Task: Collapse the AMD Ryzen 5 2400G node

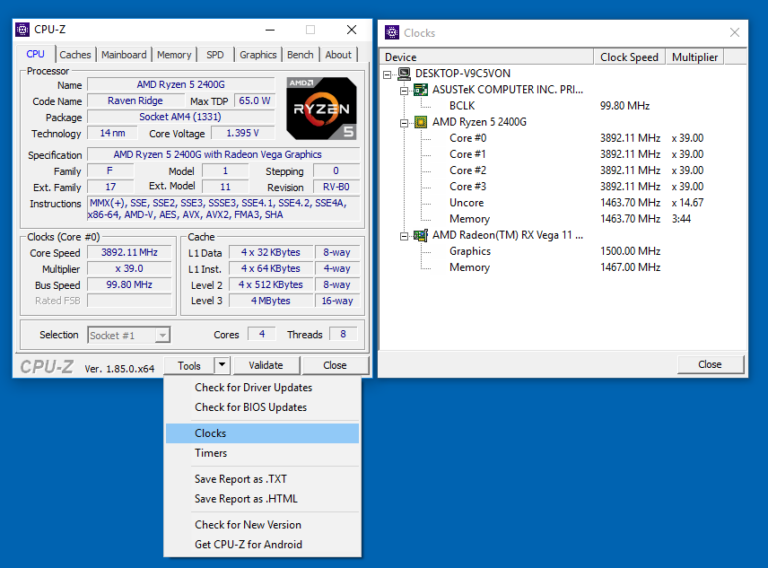Action: 404,123
